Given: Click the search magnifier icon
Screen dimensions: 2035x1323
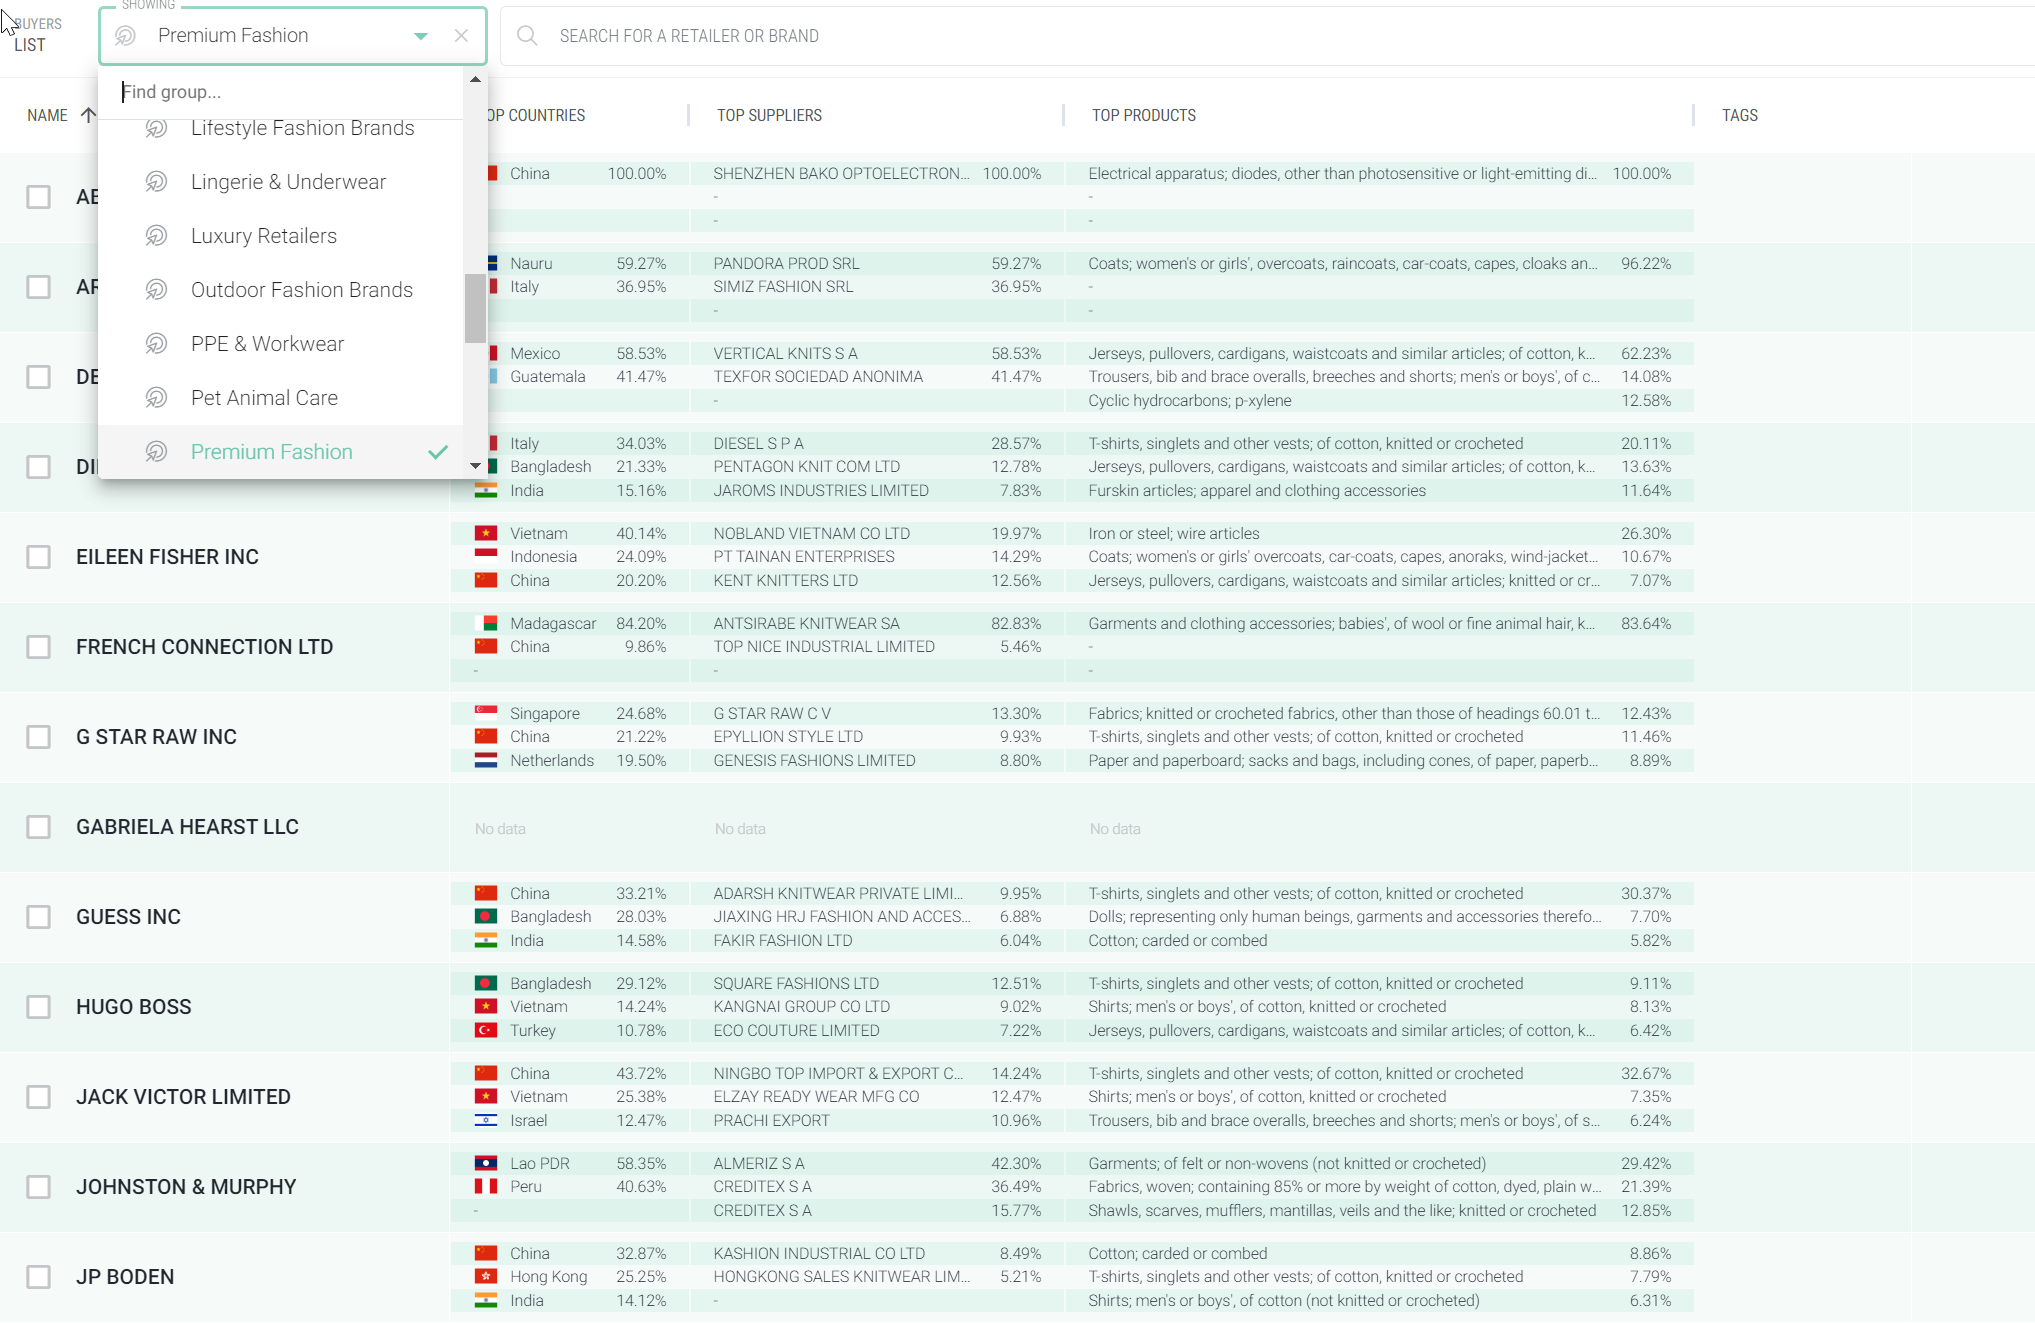Looking at the screenshot, I should 527,36.
